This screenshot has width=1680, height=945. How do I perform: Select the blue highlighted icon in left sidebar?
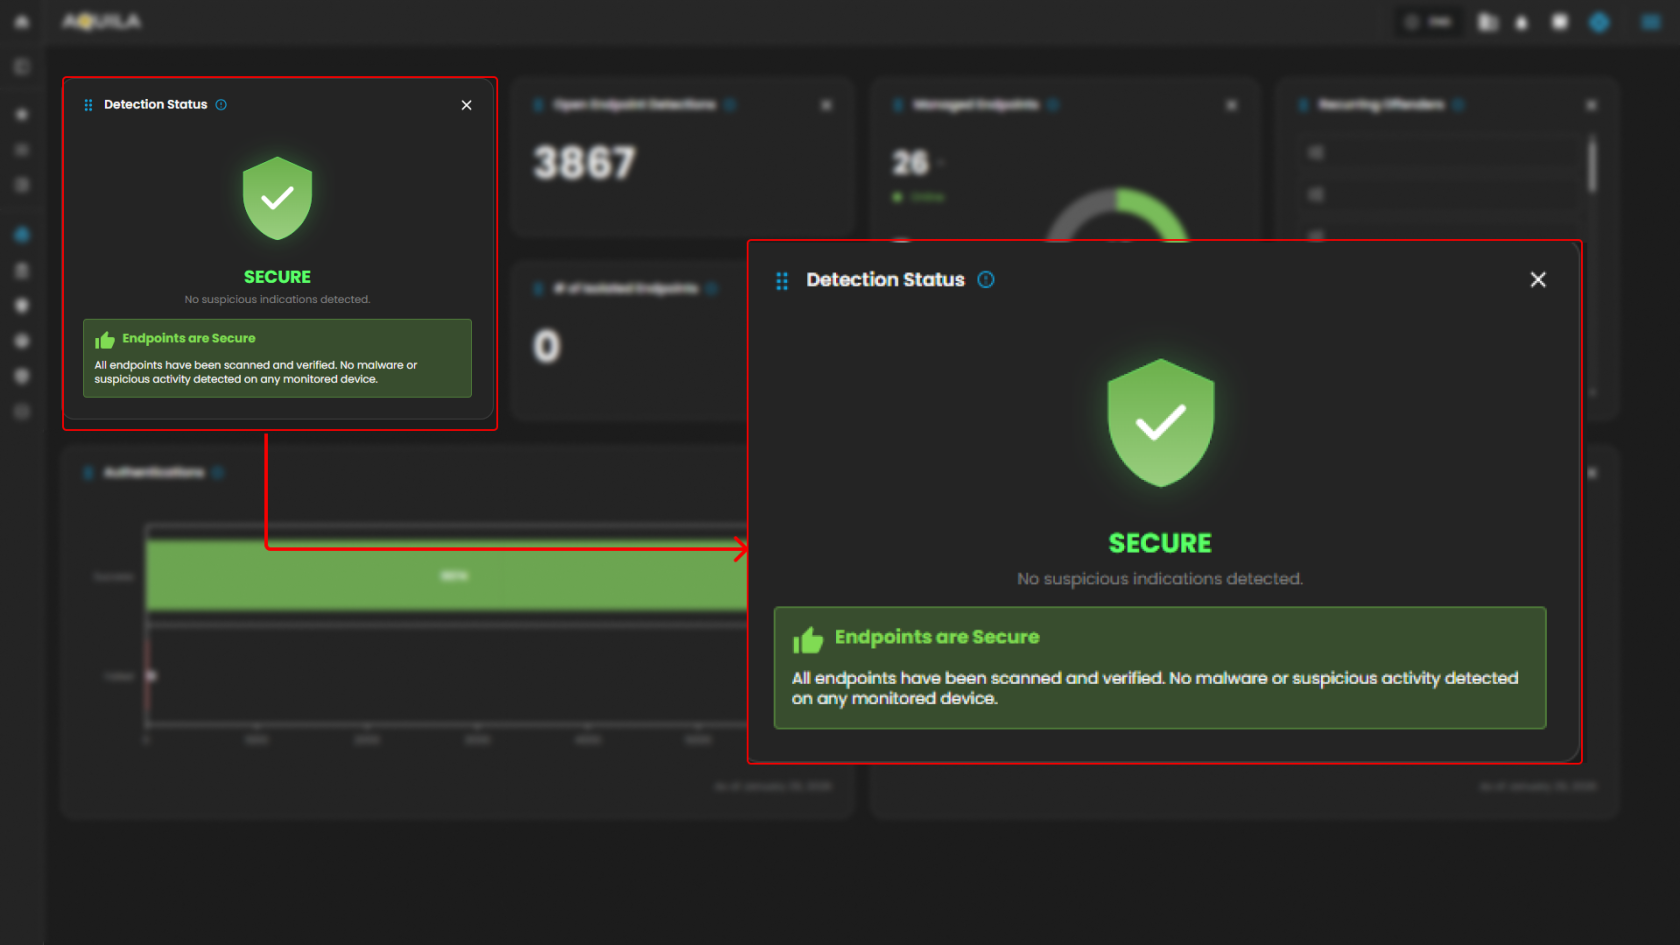click(22, 235)
